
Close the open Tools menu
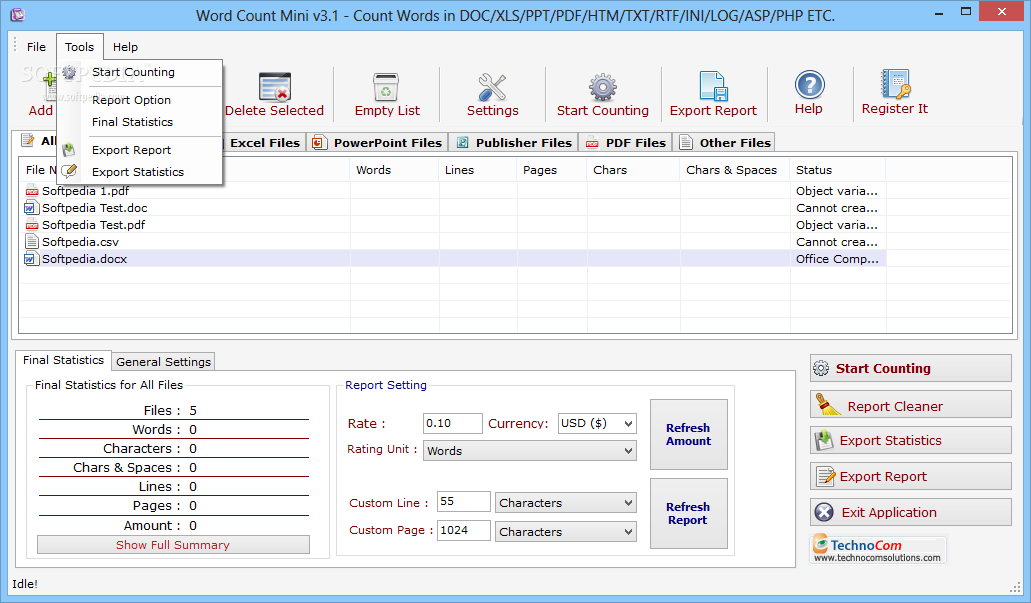pos(80,47)
